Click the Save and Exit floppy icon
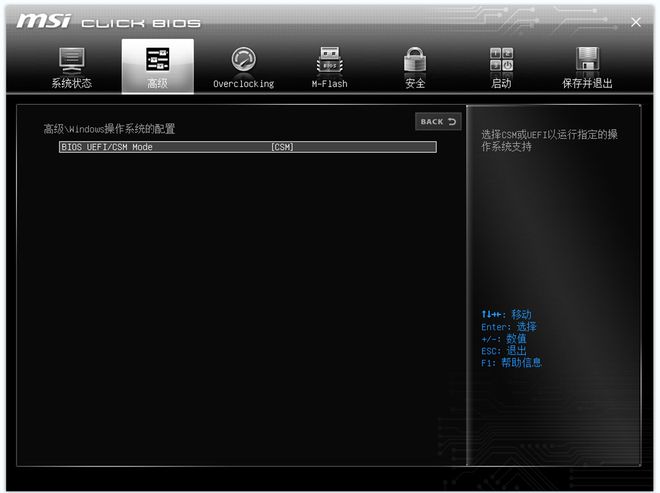This screenshot has height=493, width=660. 587,60
